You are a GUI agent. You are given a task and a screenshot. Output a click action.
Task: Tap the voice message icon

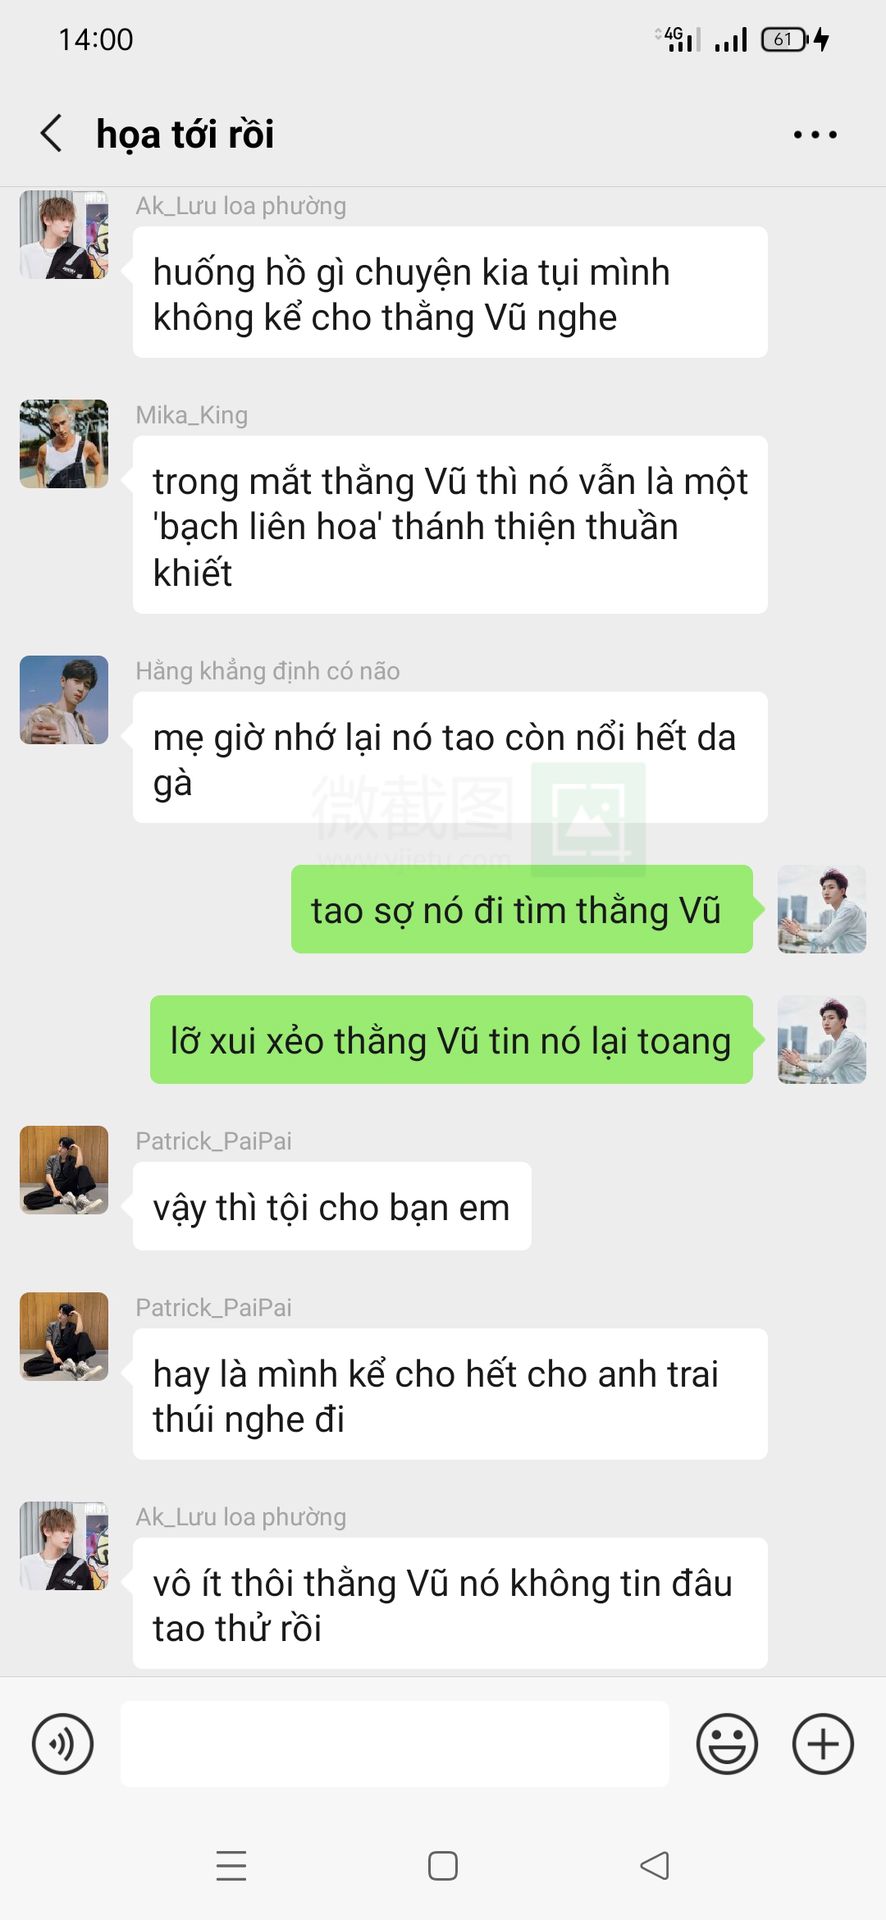[63, 1744]
